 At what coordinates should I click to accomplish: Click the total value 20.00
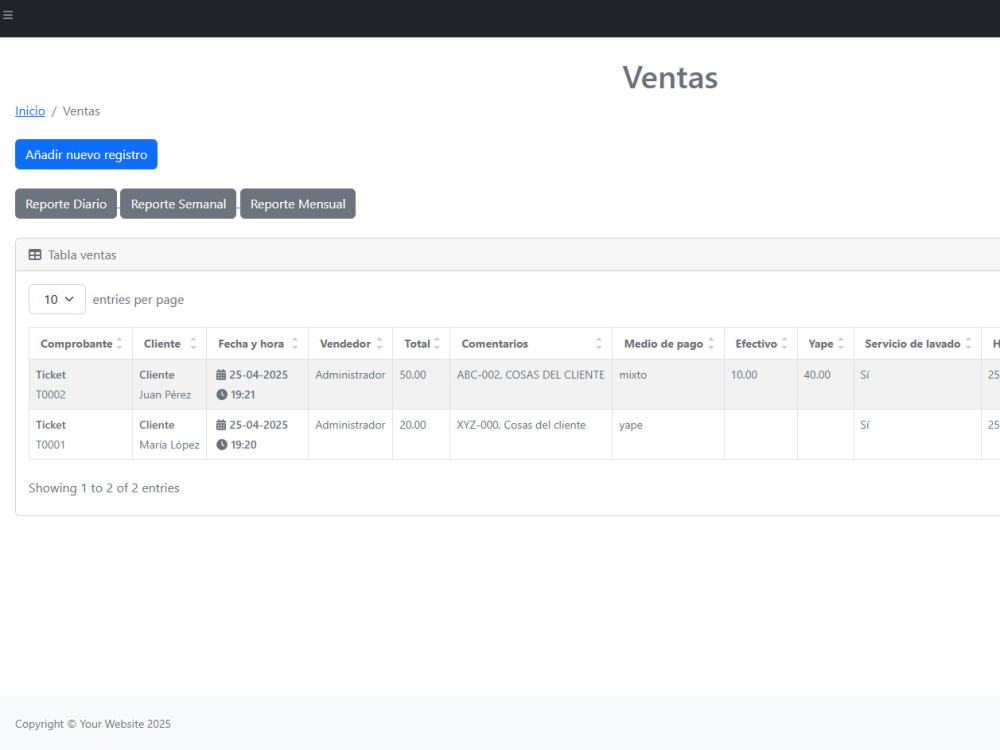click(x=413, y=425)
